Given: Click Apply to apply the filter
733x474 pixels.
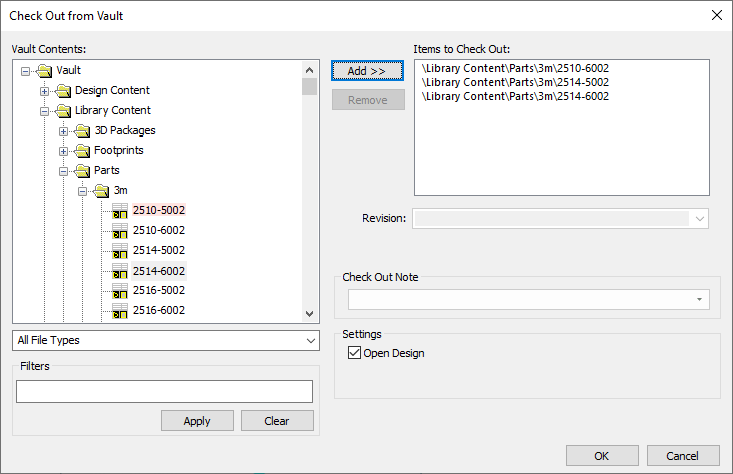Looking at the screenshot, I should [x=197, y=421].
